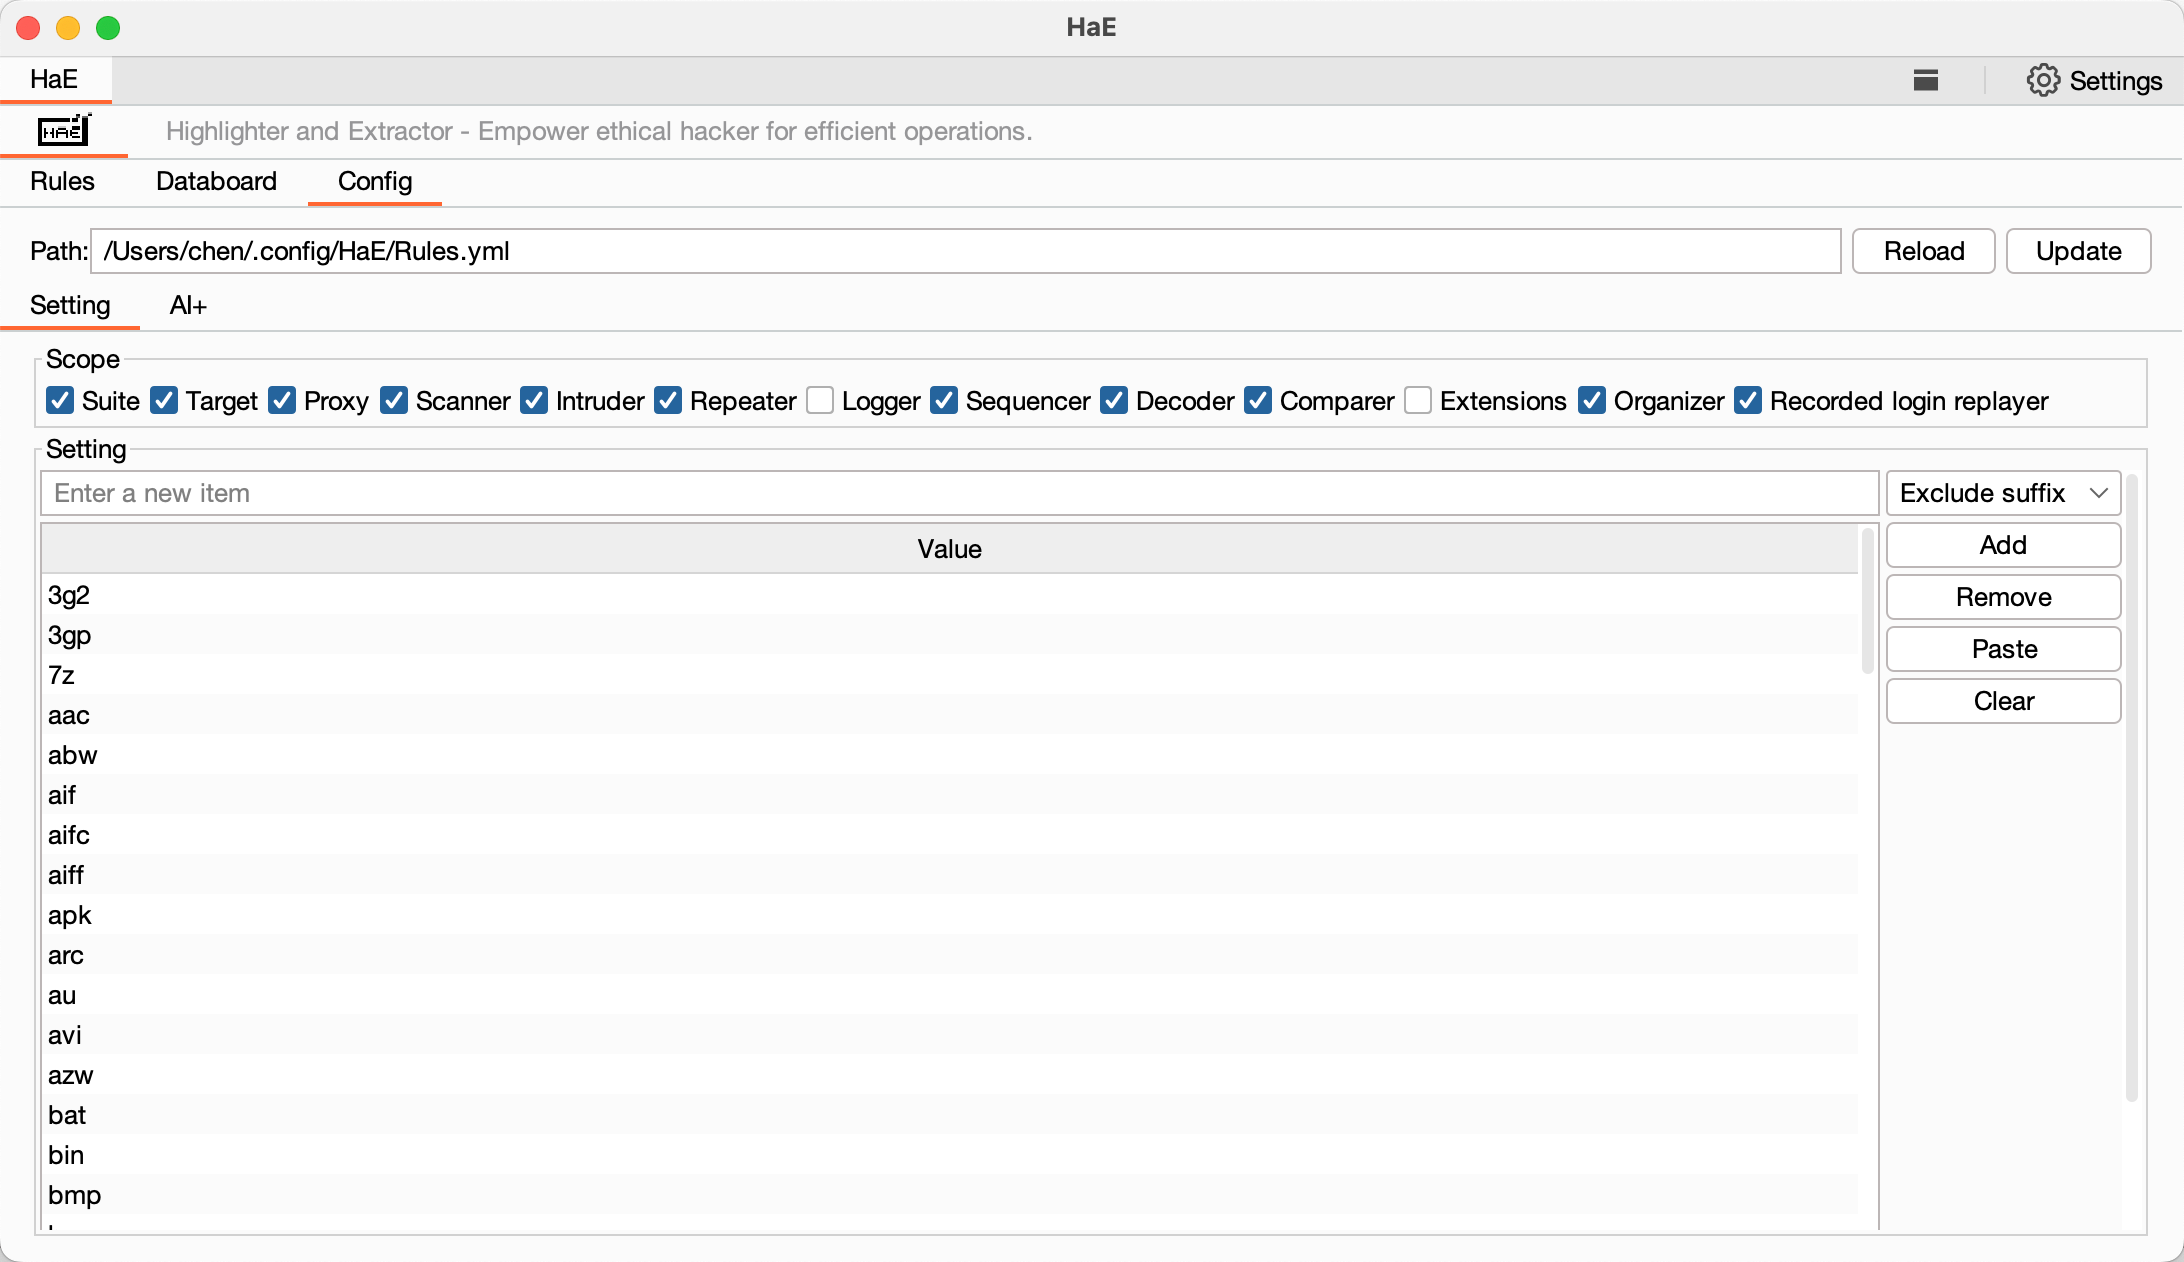This screenshot has height=1262, width=2184.
Task: Click Remove button to delete item
Action: click(2002, 596)
